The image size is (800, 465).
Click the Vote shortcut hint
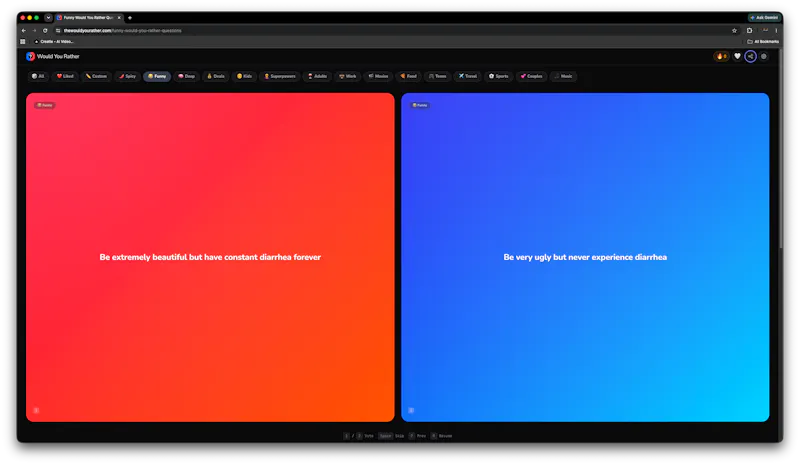[x=359, y=436]
